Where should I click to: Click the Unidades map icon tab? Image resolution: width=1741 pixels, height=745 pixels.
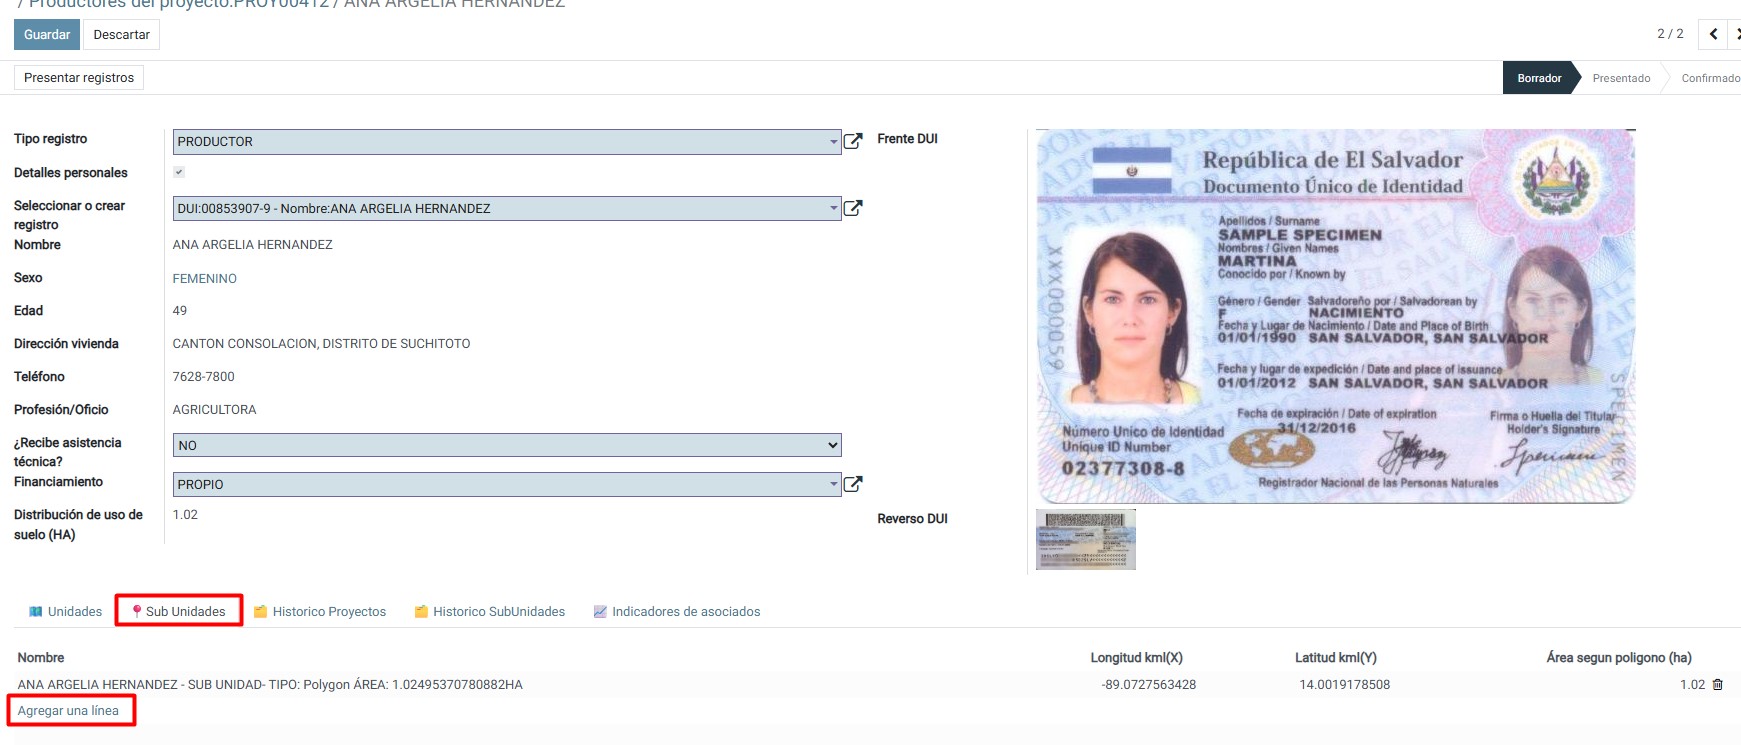(36, 612)
